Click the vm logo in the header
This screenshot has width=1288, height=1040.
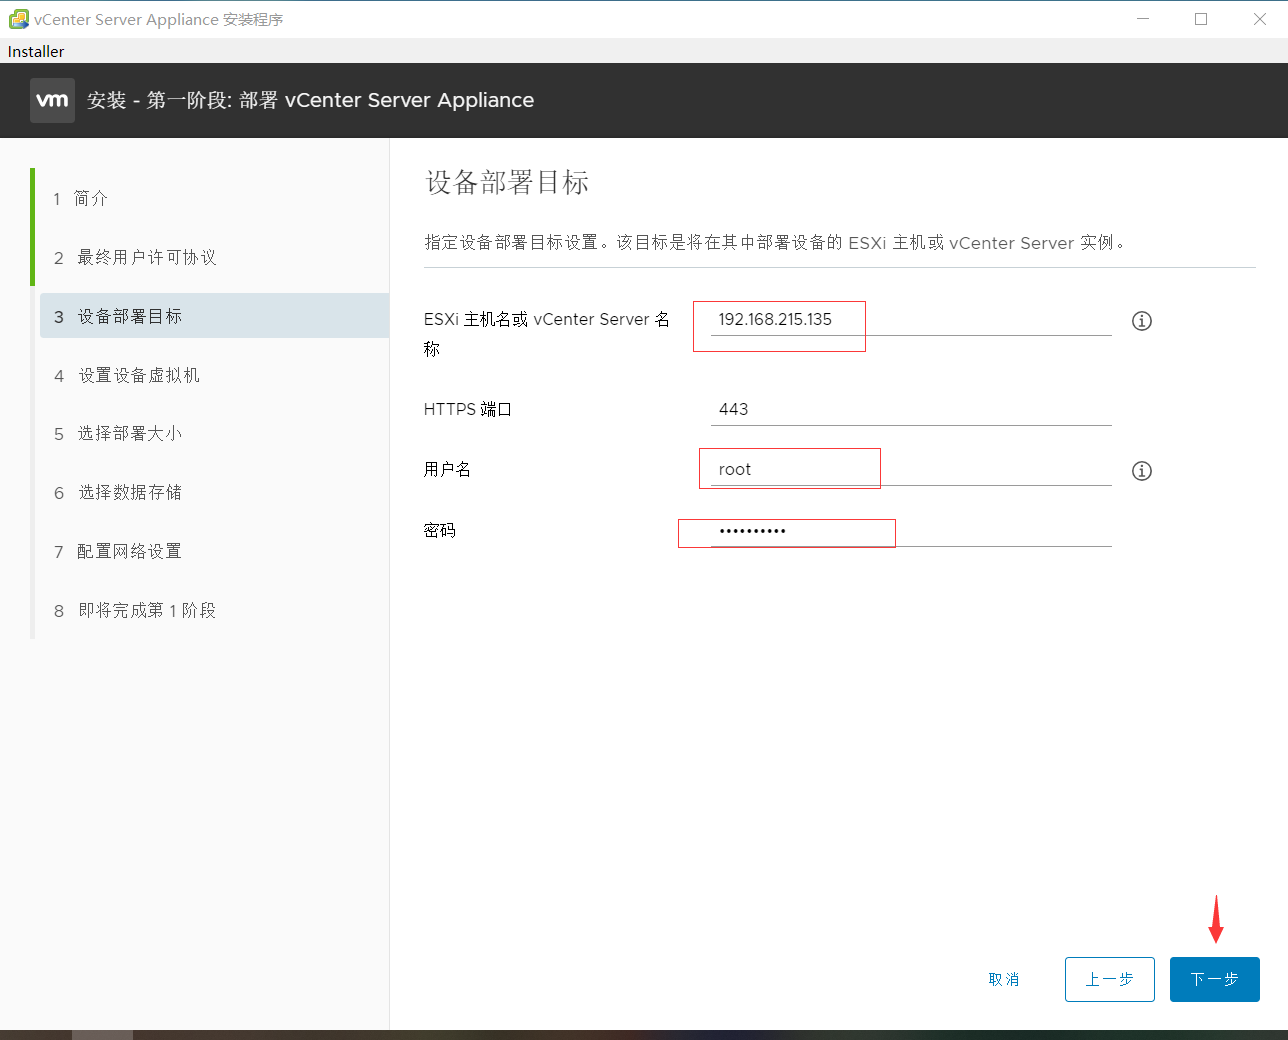(x=52, y=100)
